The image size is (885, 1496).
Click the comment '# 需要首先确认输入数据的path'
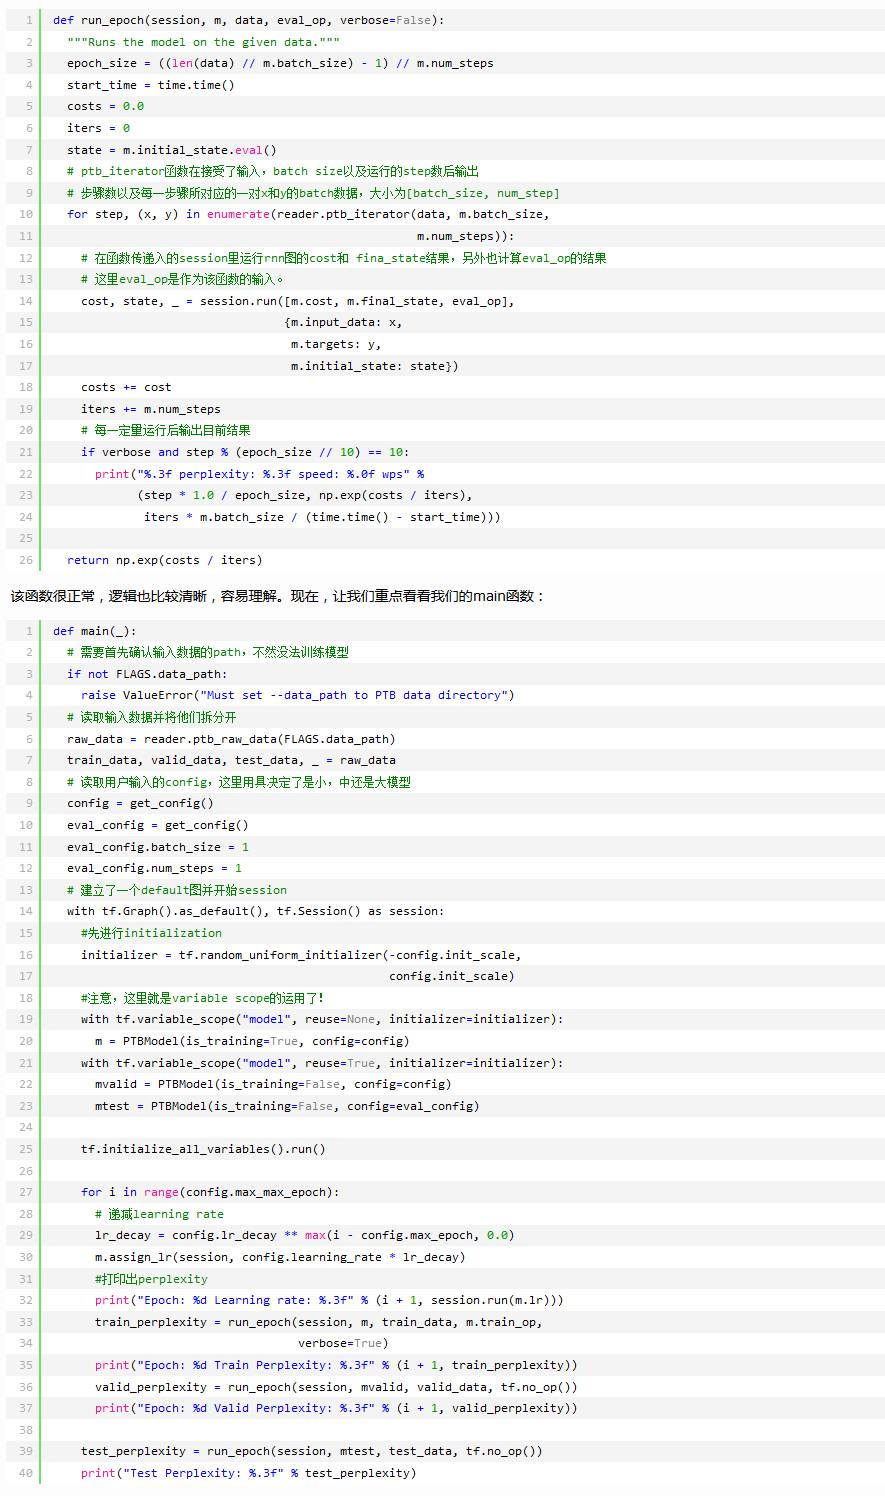pos(208,652)
